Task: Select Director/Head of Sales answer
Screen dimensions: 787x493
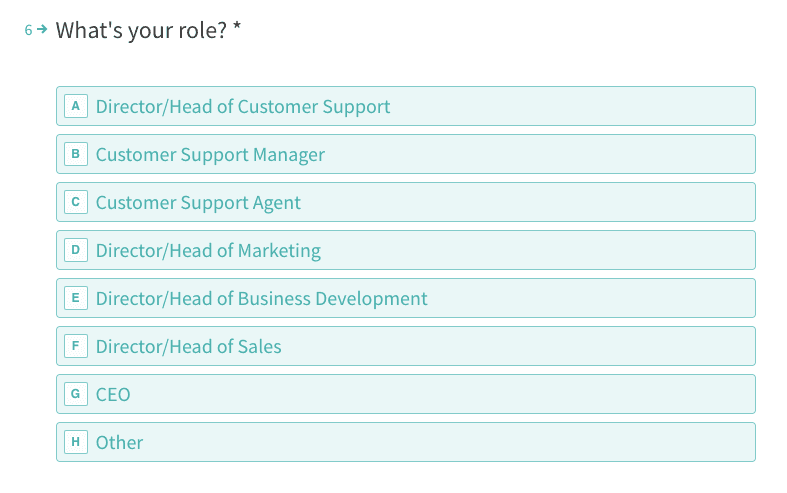Action: (x=188, y=346)
